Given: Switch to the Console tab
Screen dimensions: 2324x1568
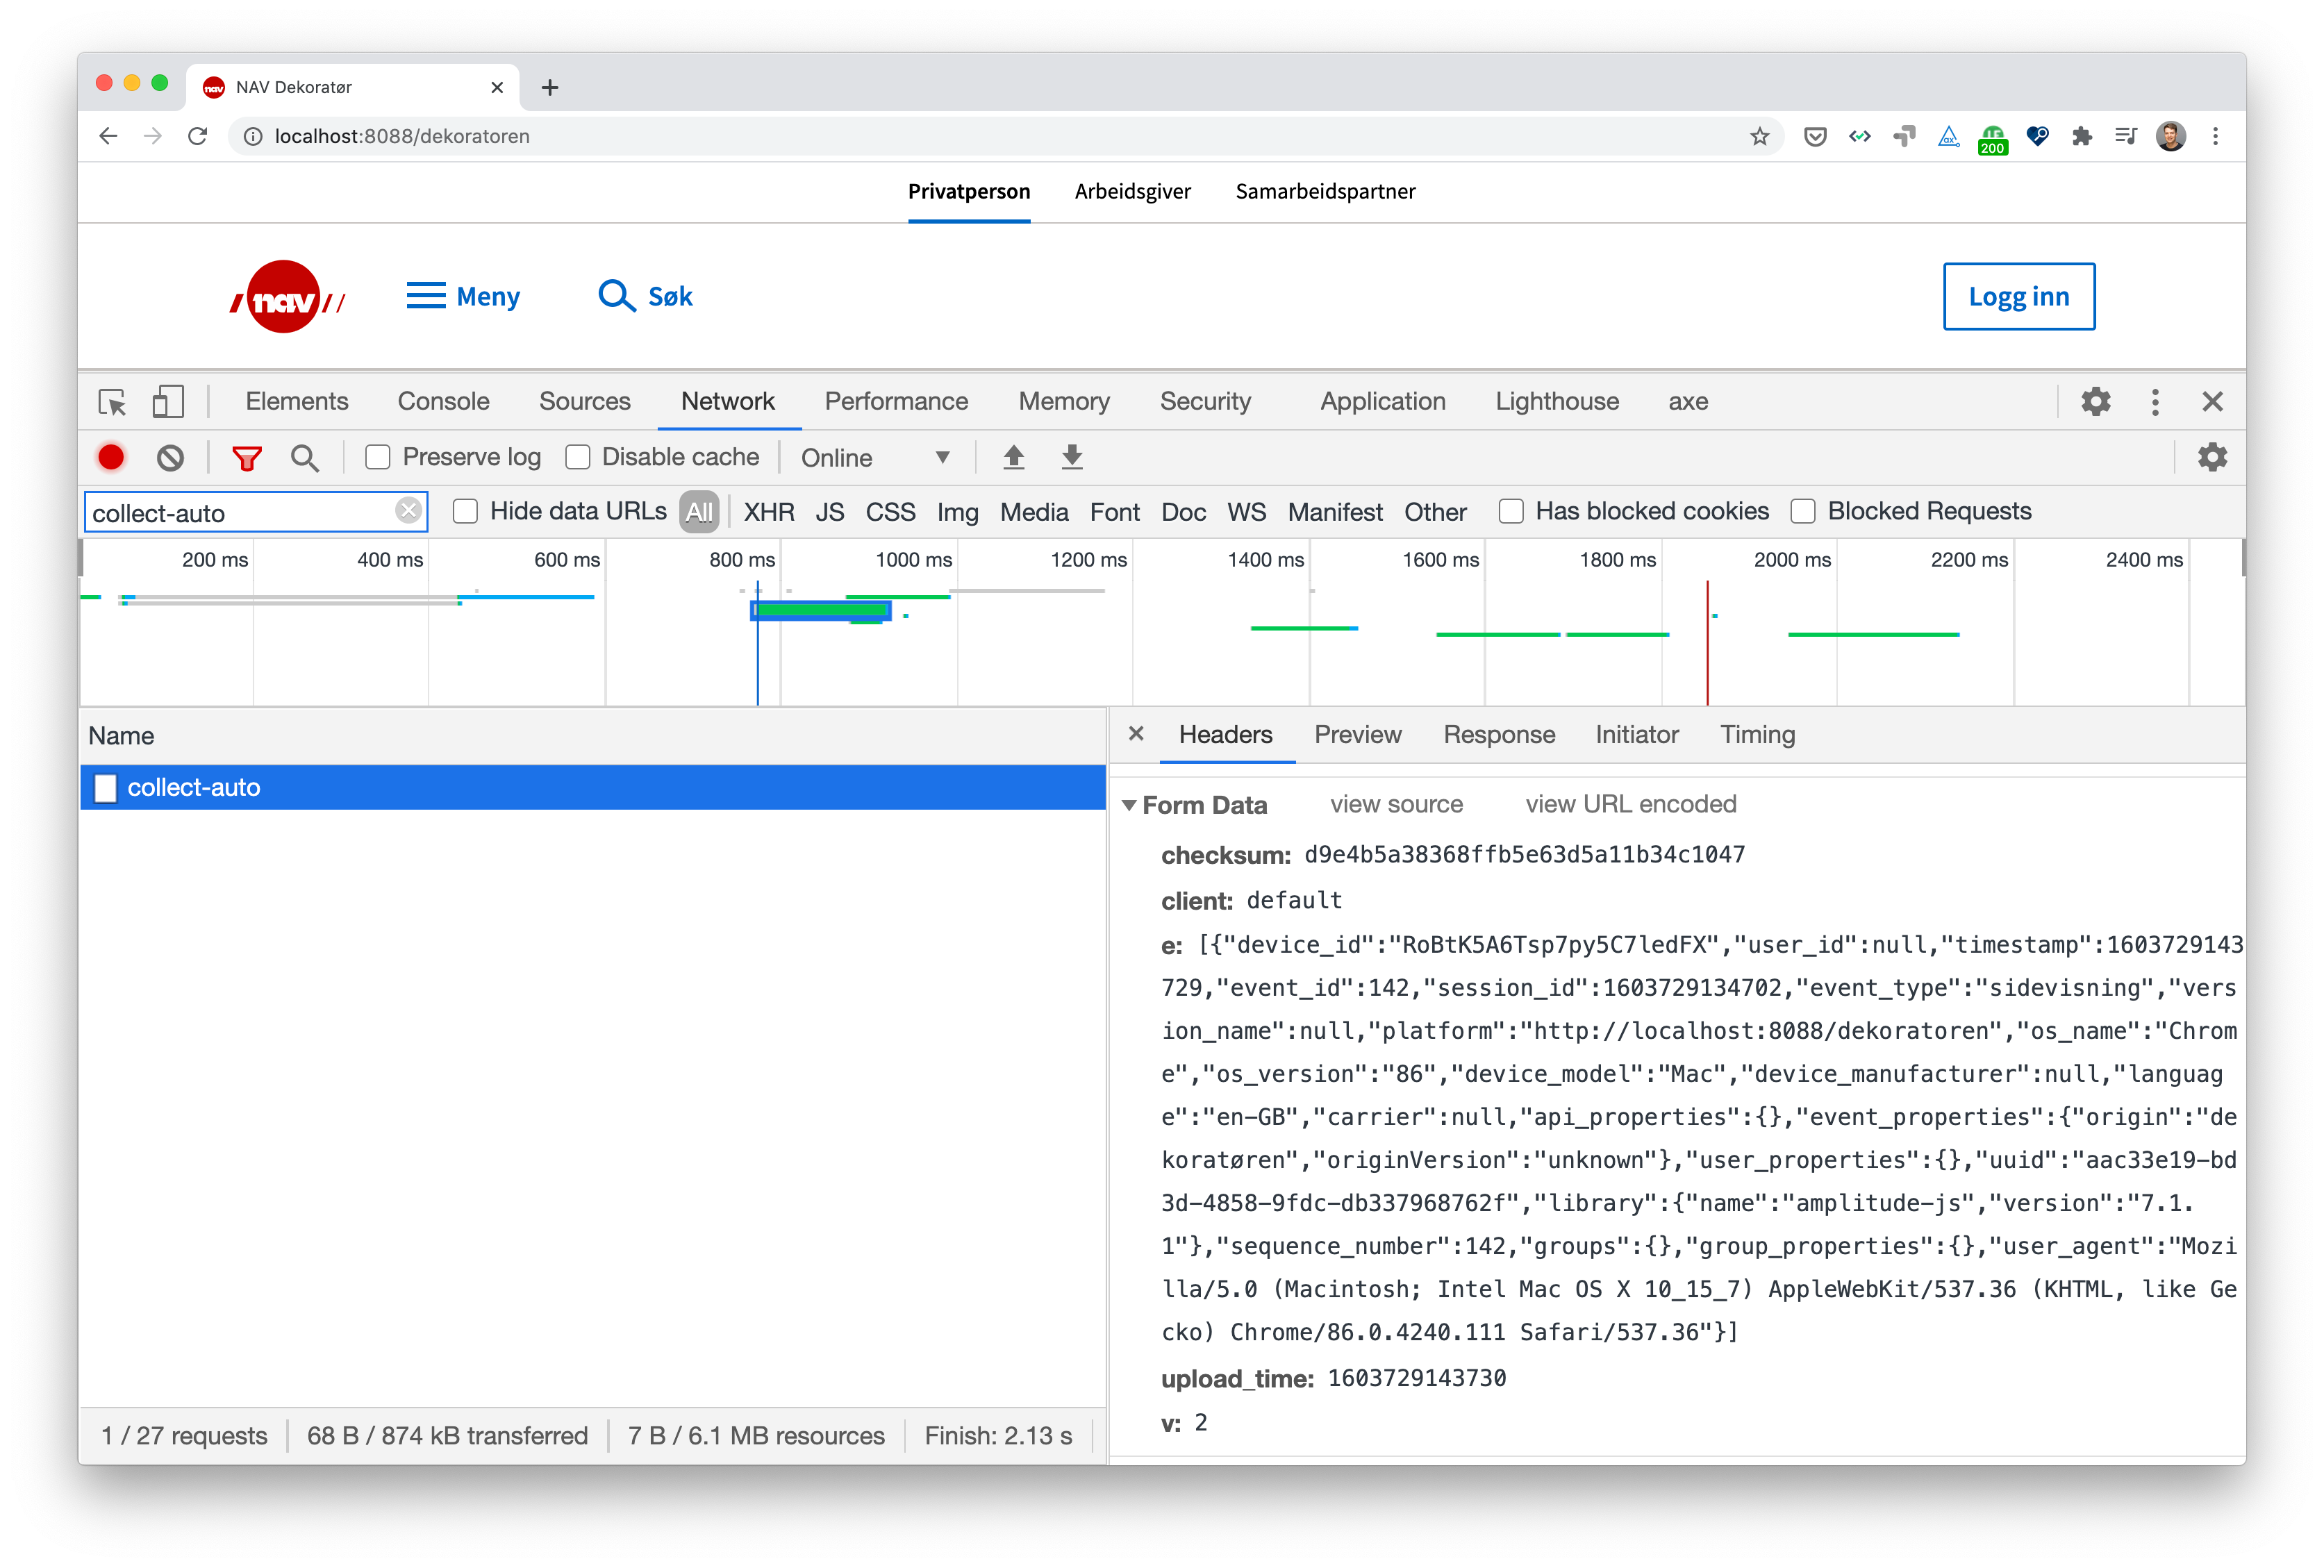Looking at the screenshot, I should click(x=443, y=402).
